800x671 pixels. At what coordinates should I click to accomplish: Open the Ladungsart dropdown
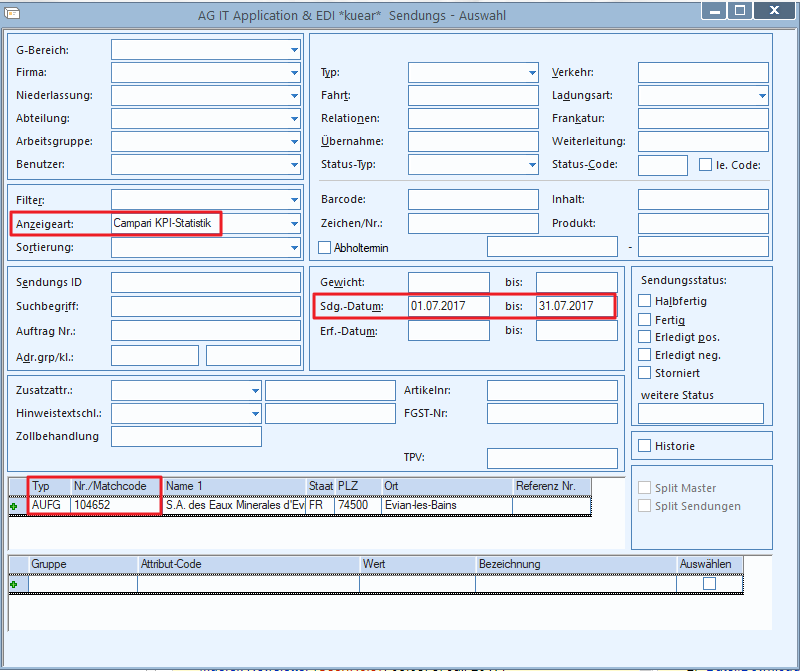762,95
